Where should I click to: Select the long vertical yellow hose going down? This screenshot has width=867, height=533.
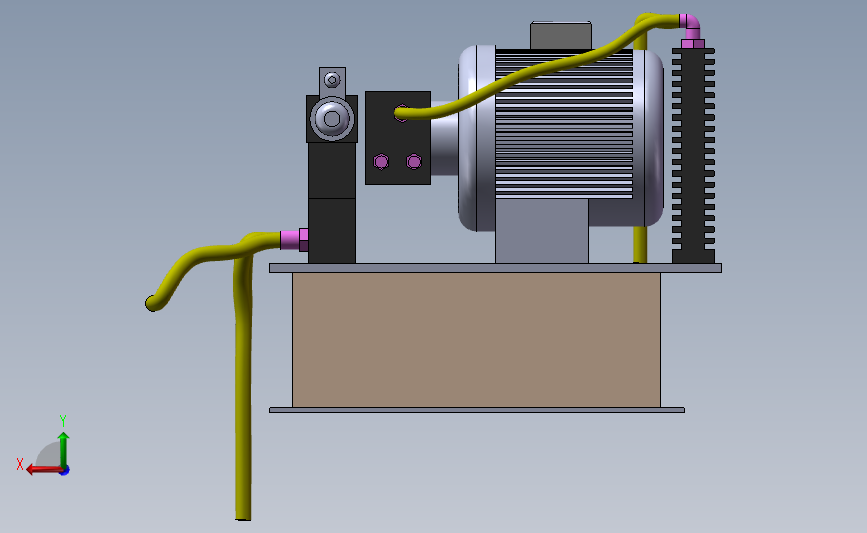tap(243, 387)
